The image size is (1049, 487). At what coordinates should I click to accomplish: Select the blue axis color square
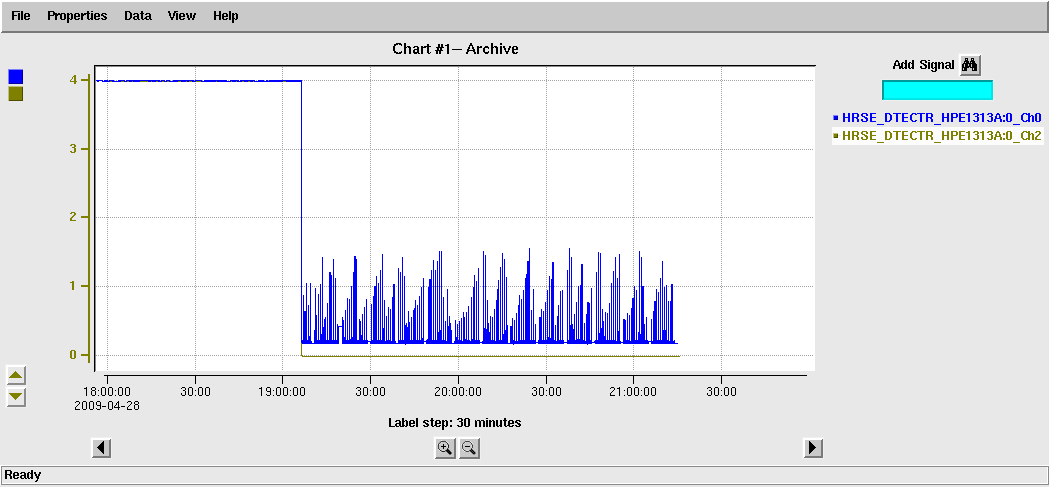[x=15, y=76]
